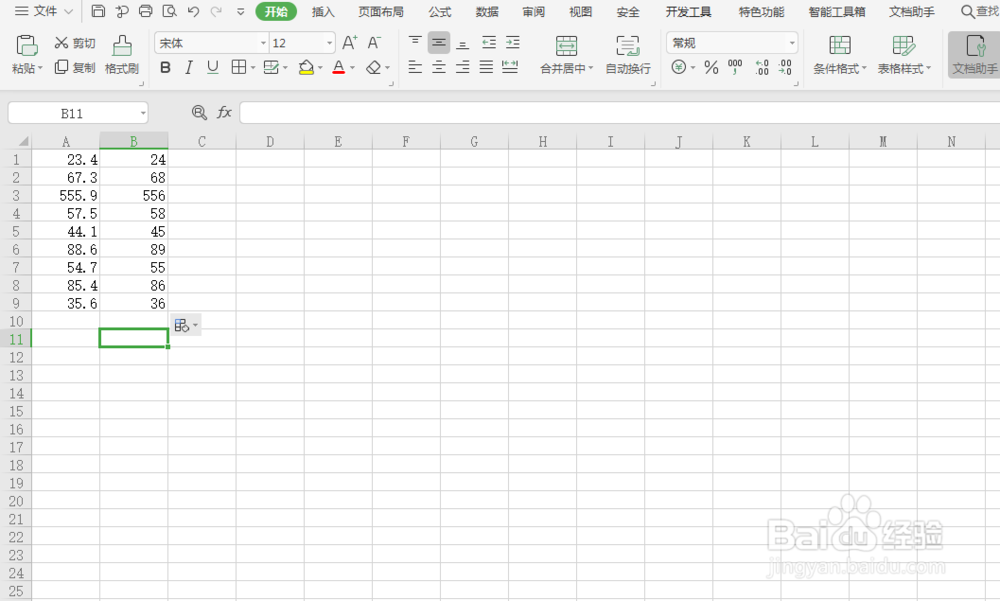
Task: Expand the Name Box dropdown
Action: click(143, 114)
